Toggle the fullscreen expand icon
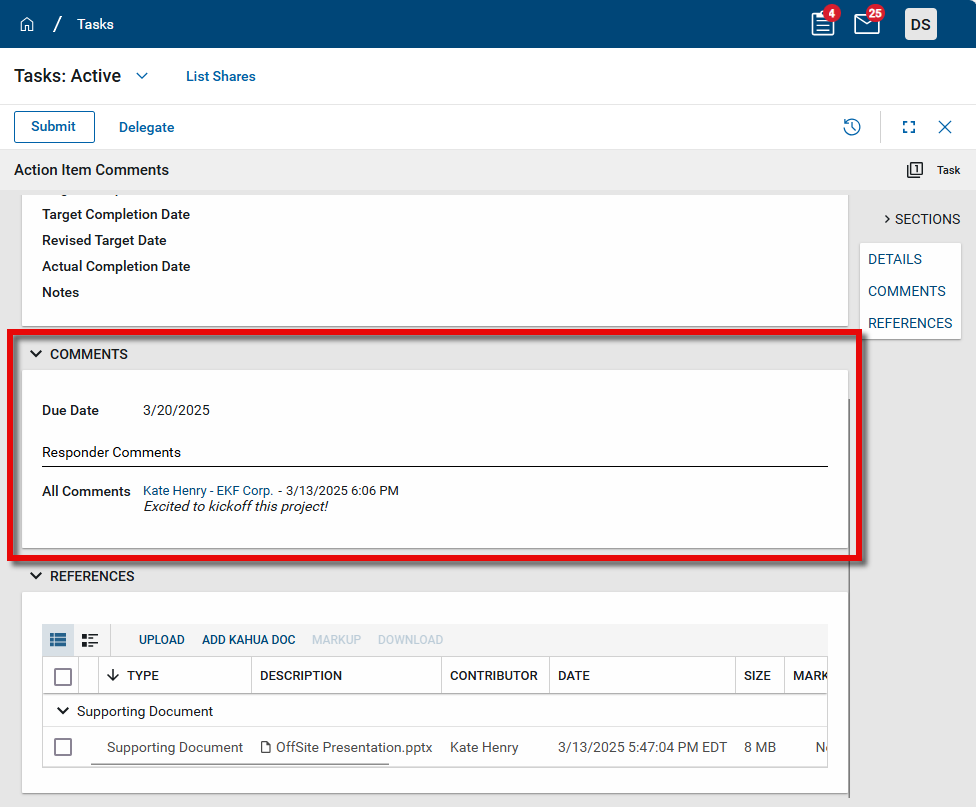 click(909, 127)
